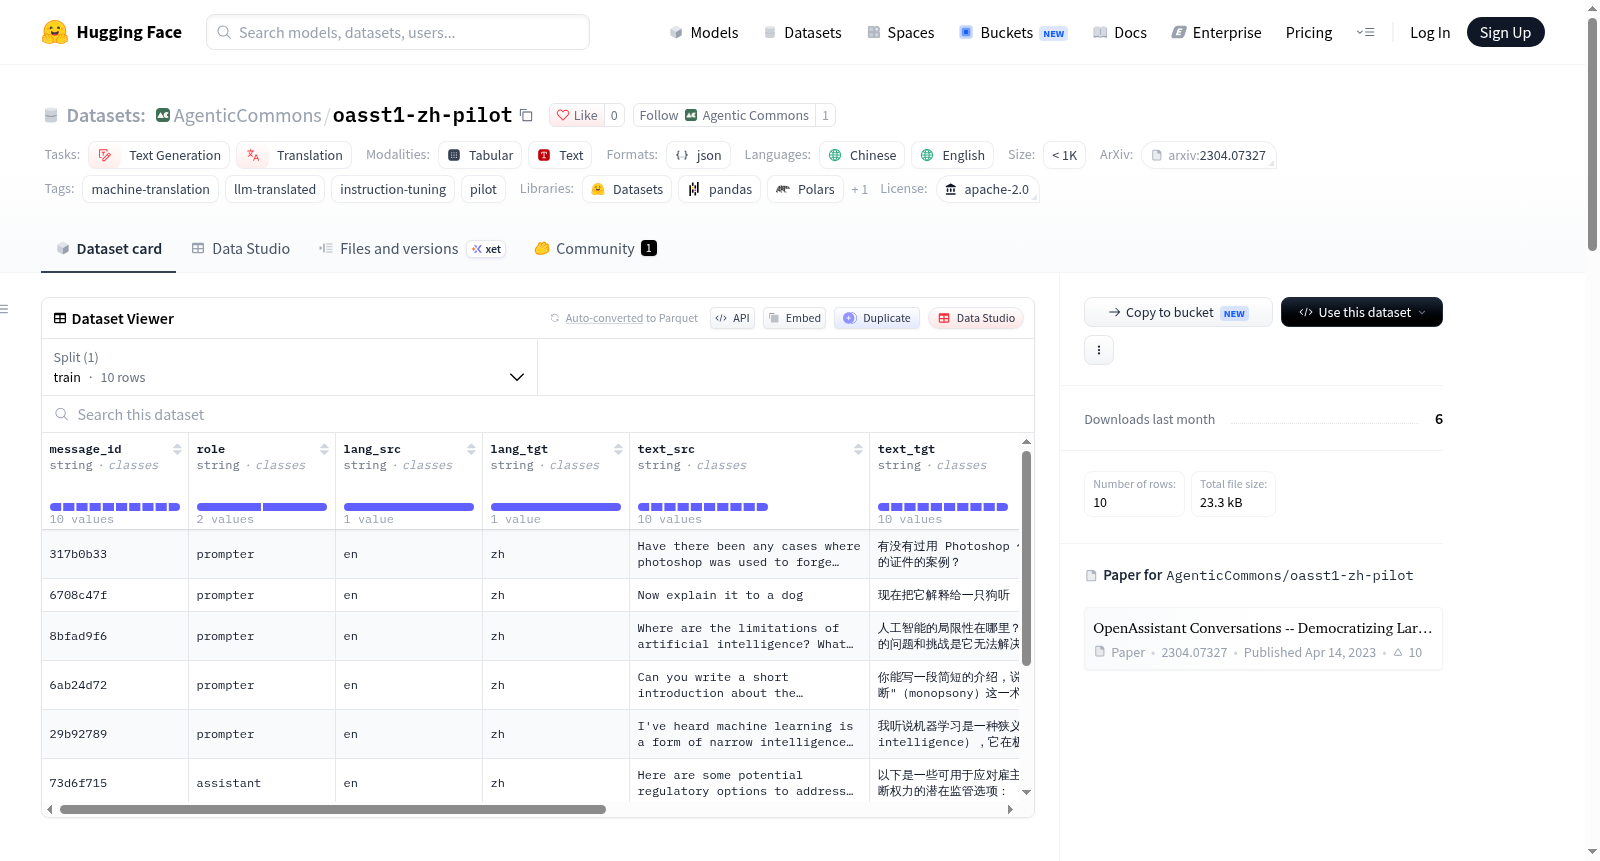Viewport: 1600px width, 861px height.
Task: Click the Embed button
Action: pos(794,319)
